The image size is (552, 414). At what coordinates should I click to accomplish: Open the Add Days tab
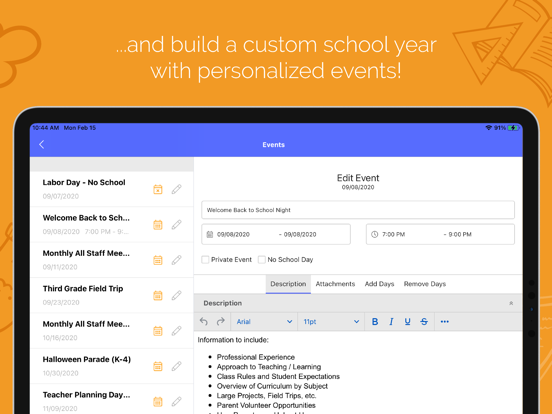pyautogui.click(x=379, y=284)
